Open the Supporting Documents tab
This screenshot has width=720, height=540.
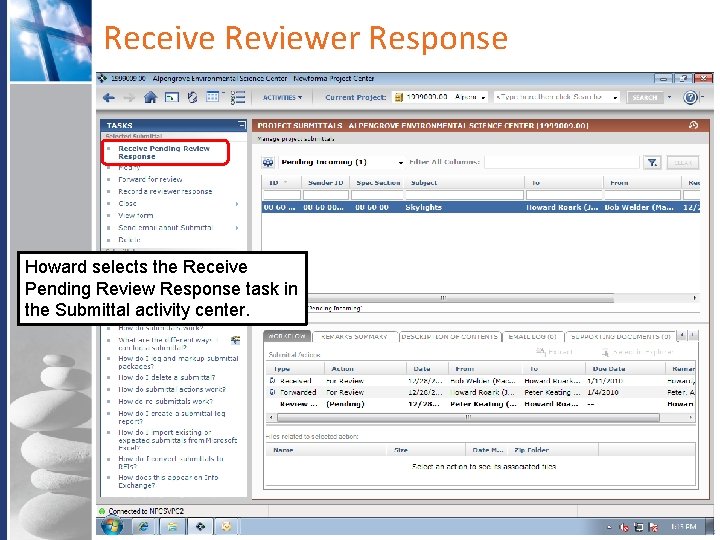click(x=620, y=337)
